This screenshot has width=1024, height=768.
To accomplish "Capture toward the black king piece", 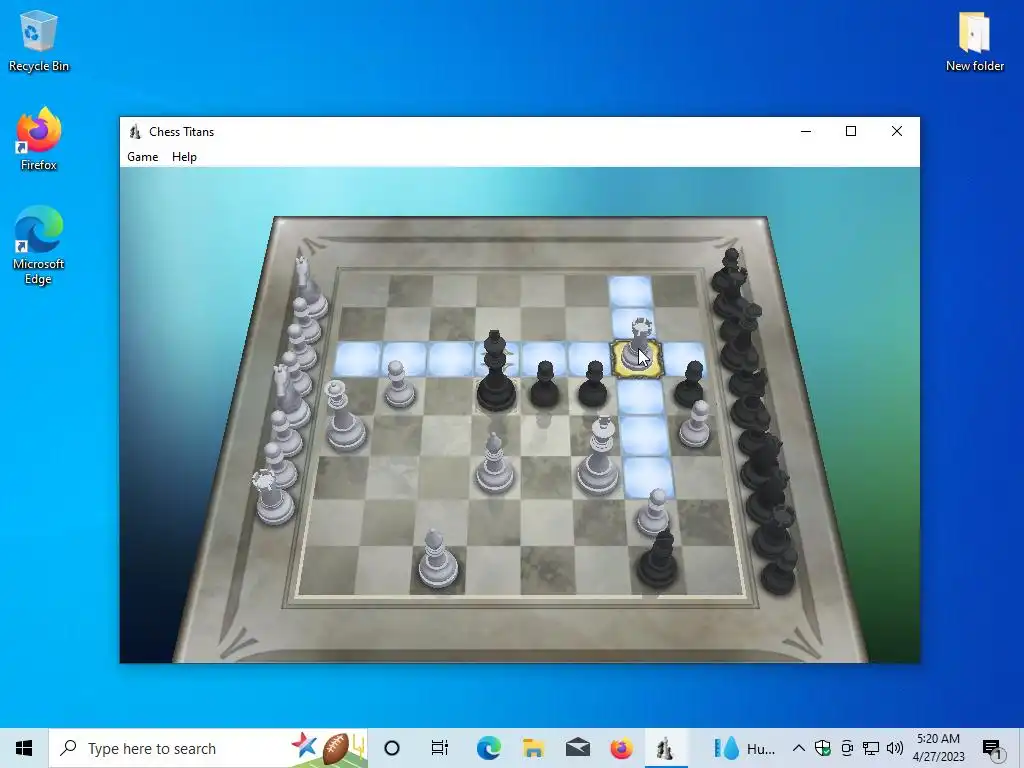I will pyautogui.click(x=495, y=372).
